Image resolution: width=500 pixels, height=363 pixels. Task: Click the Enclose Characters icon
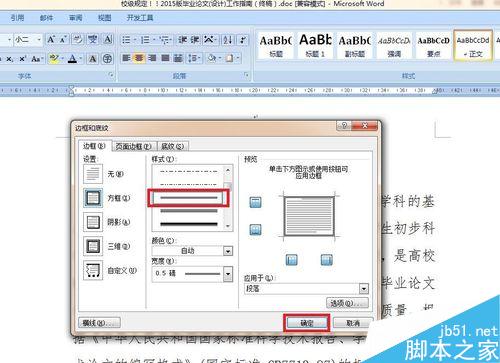coord(107,59)
